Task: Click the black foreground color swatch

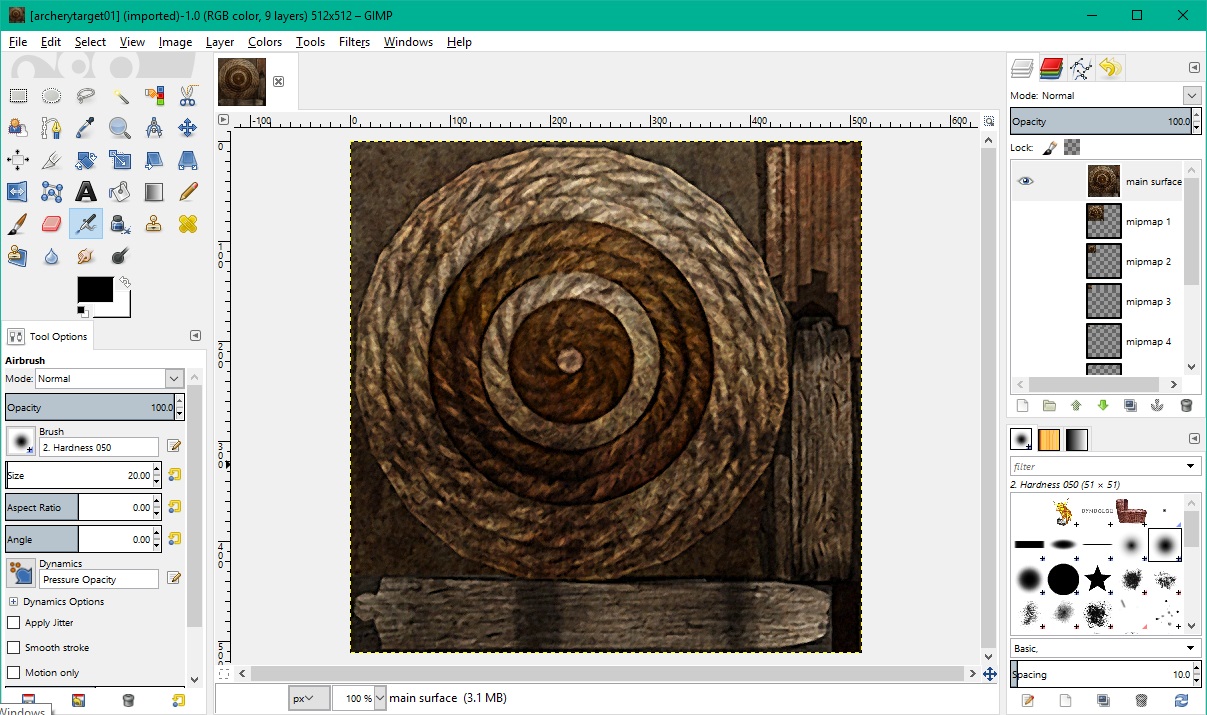Action: coord(95,290)
